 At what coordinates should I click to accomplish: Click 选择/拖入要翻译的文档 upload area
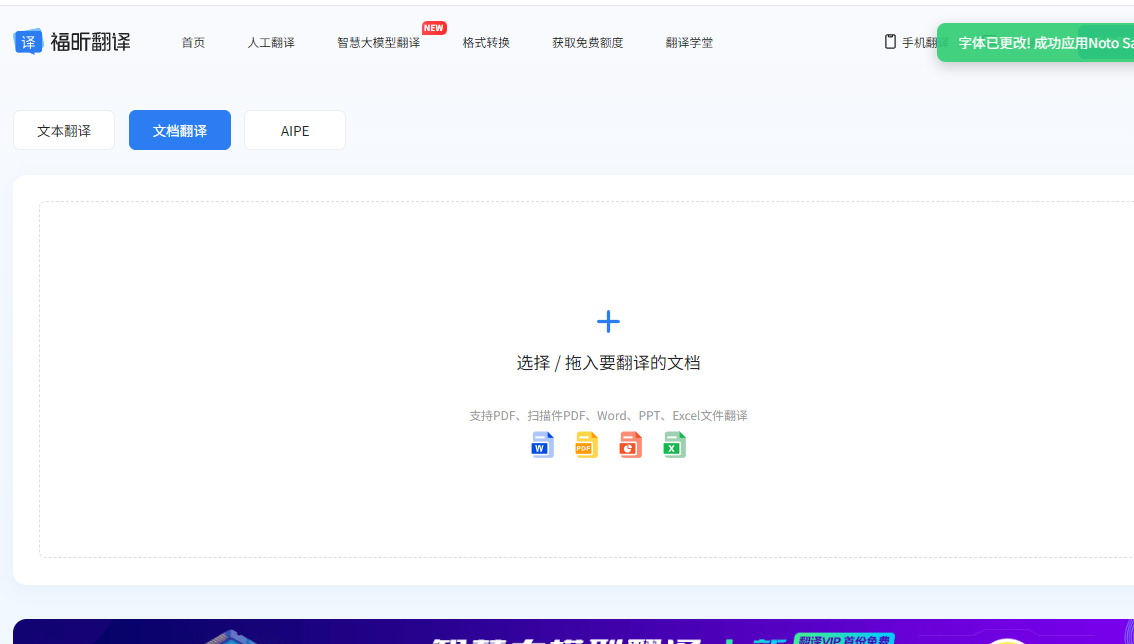(608, 362)
